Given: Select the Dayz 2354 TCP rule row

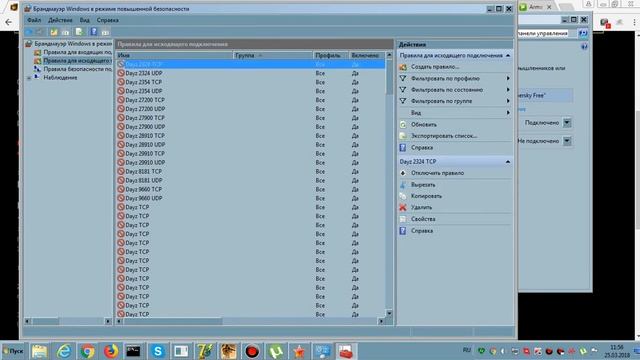Looking at the screenshot, I should pyautogui.click(x=250, y=82).
